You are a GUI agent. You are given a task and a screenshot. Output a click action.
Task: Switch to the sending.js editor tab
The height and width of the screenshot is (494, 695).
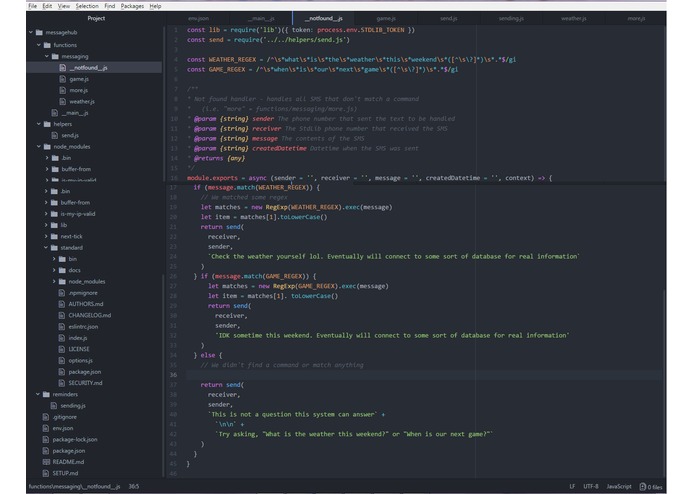(511, 19)
